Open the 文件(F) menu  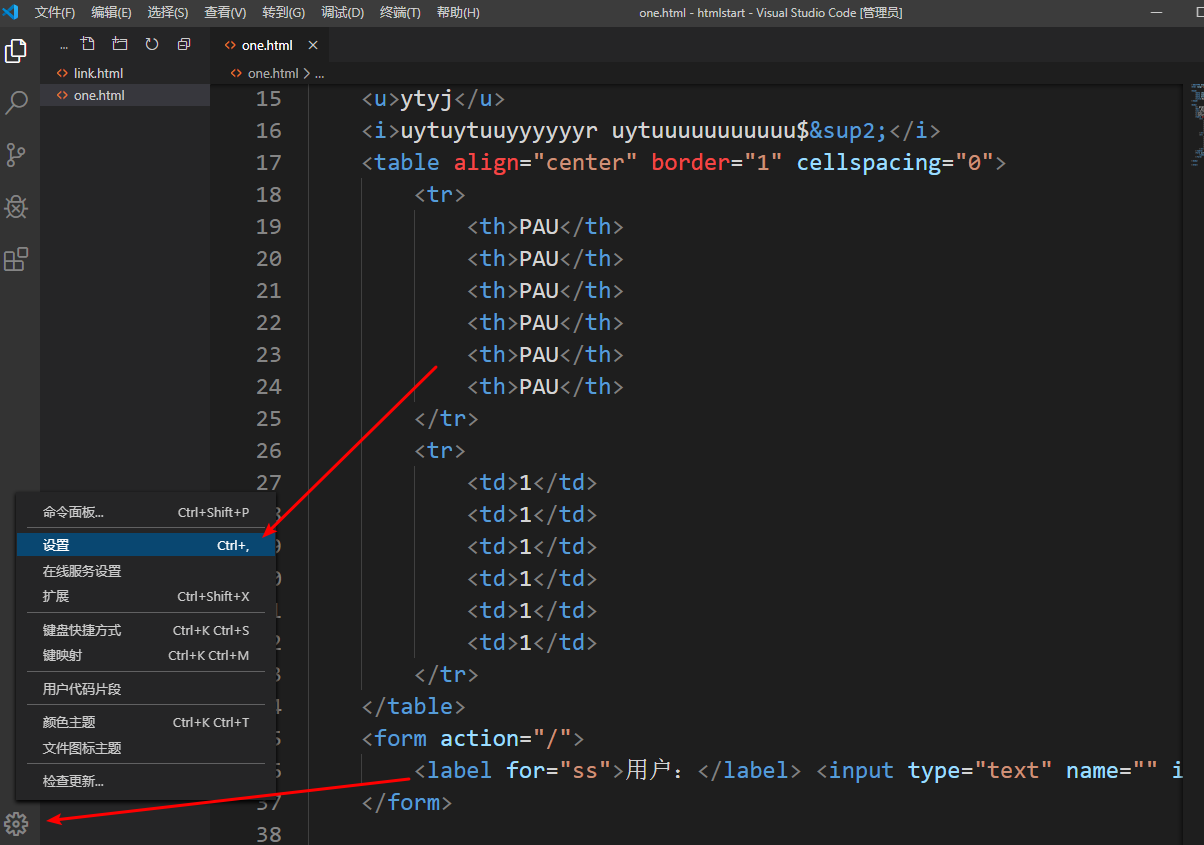(55, 12)
